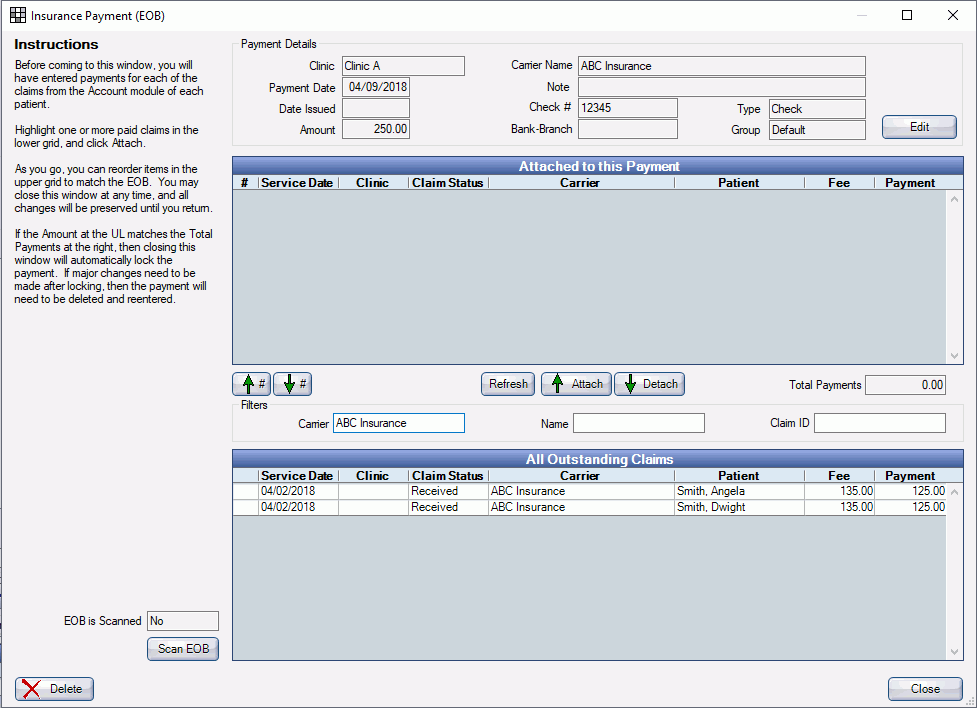The image size is (977, 708).
Task: Click the Scan EOB button
Action: click(183, 649)
